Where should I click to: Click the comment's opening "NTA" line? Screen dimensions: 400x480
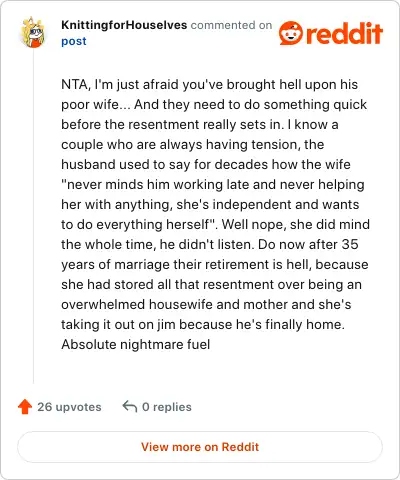tap(209, 84)
